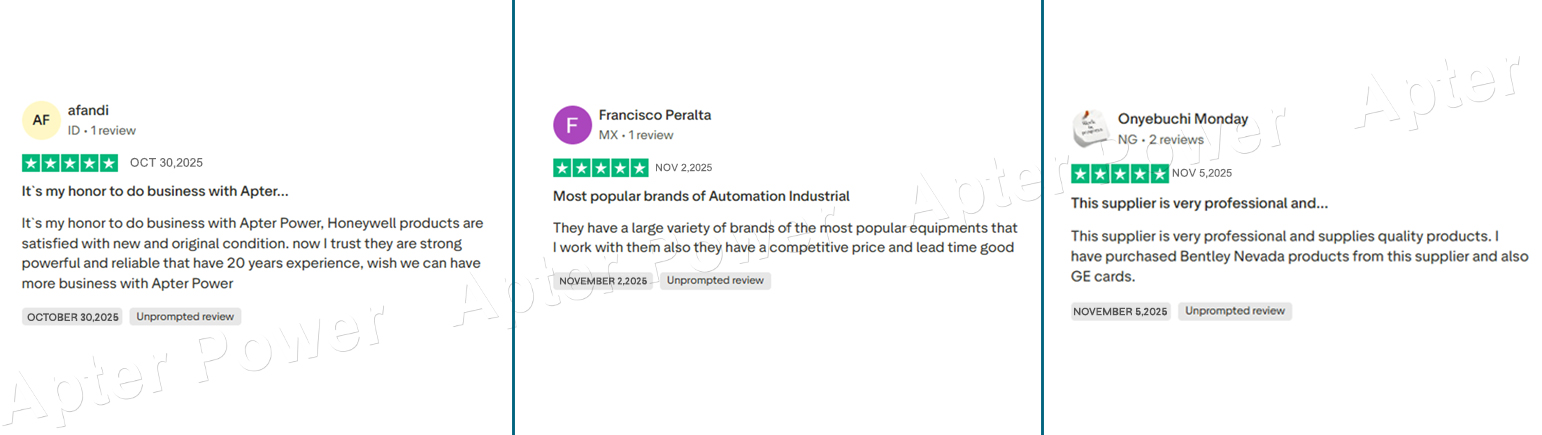Click afandi's AF avatar circle
Image resolution: width=1542 pixels, height=435 pixels.
point(41,120)
